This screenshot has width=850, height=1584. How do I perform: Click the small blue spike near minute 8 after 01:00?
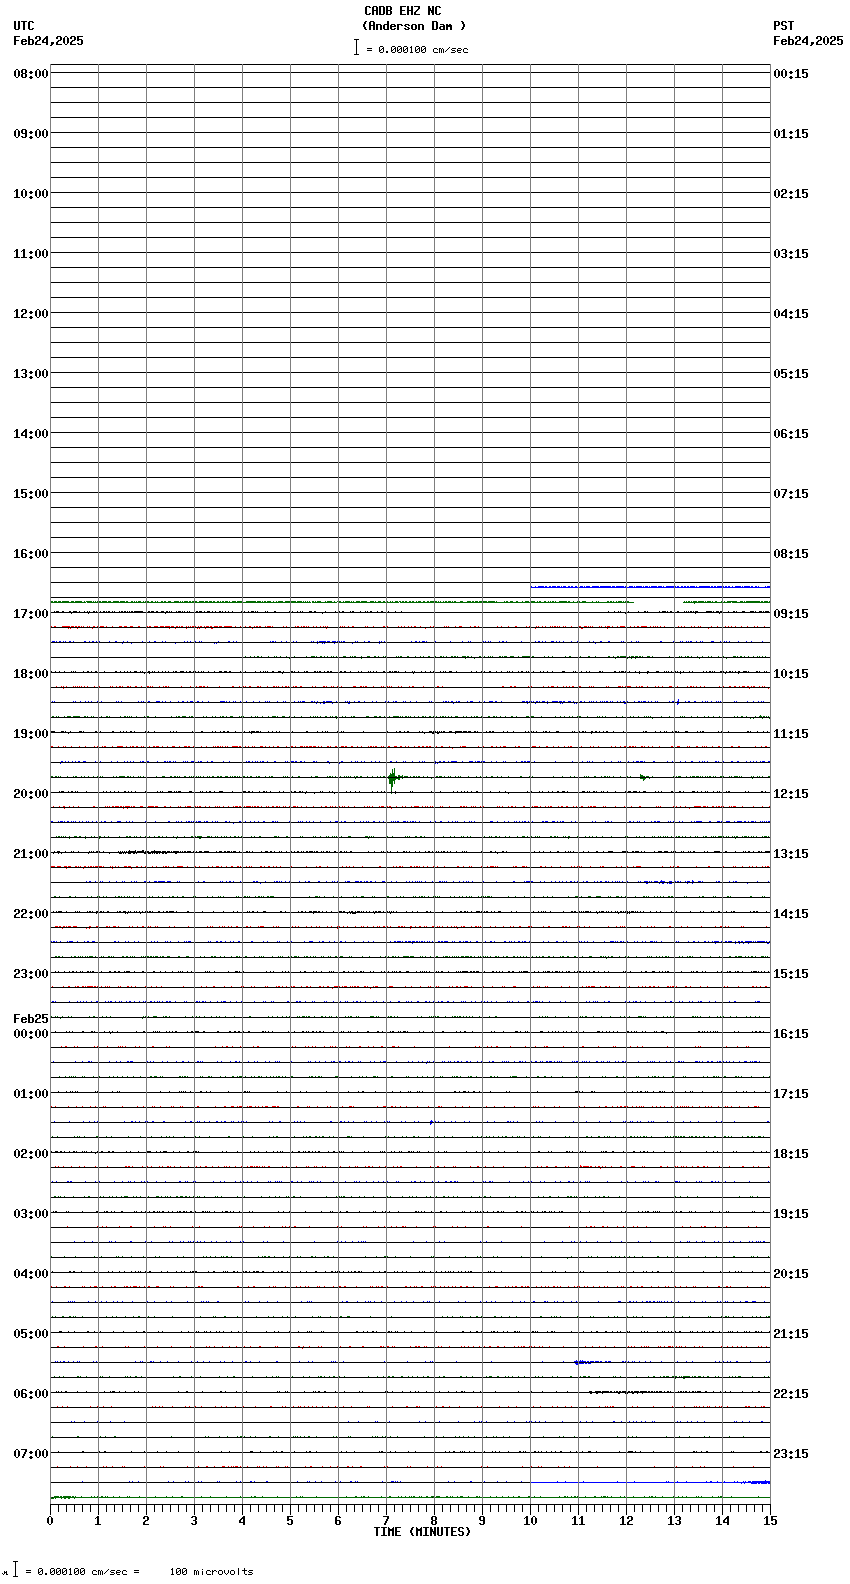(x=431, y=1122)
